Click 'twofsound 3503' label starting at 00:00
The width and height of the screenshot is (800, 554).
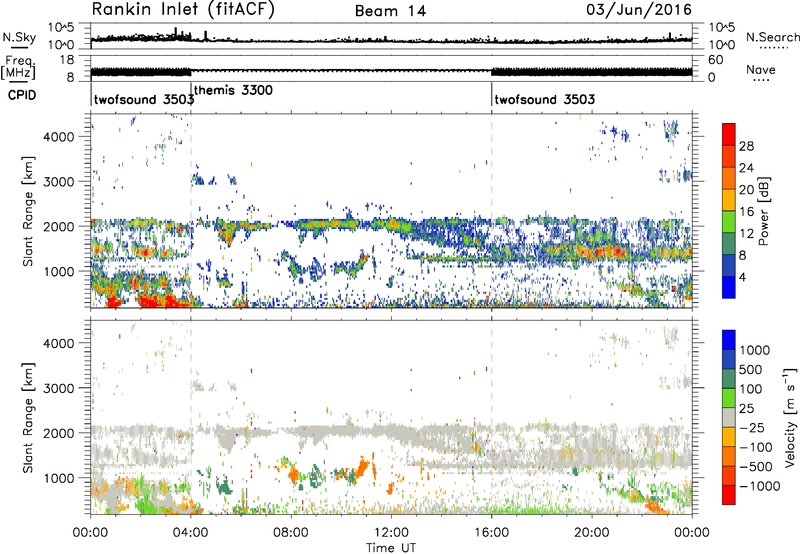[144, 99]
